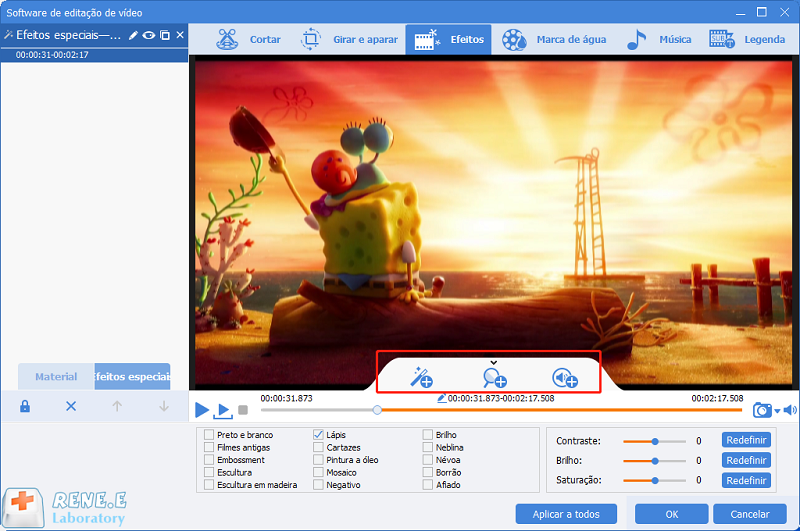
Task: Enable the Mosaico checkbox
Action: point(318,472)
